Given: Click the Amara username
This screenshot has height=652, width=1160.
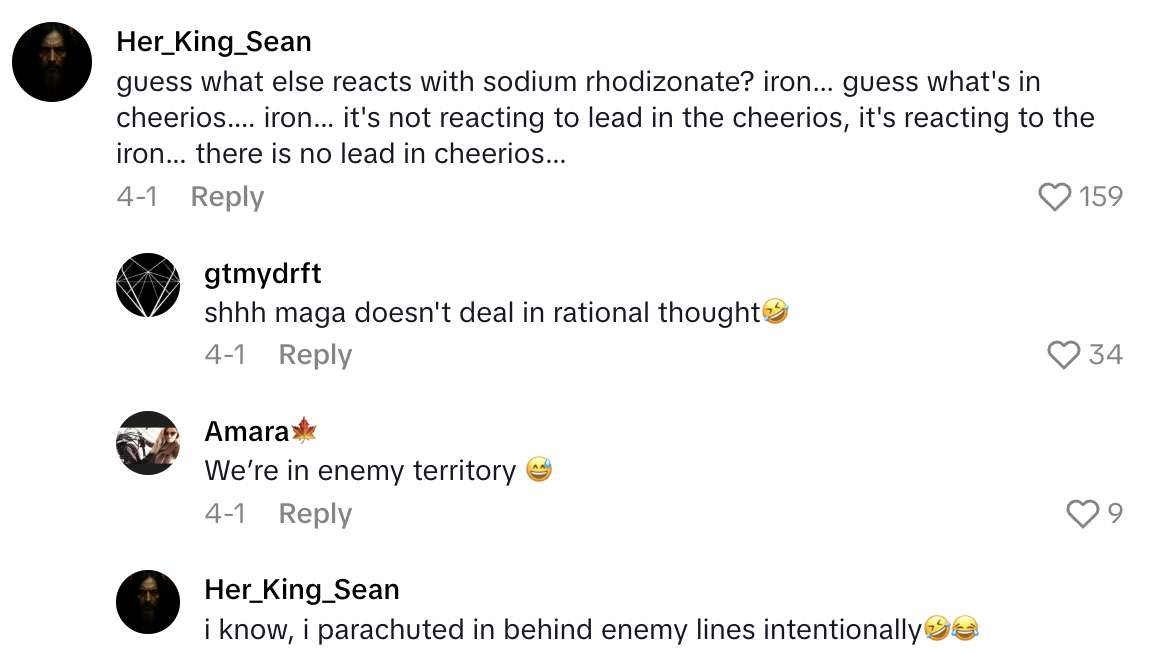Looking at the screenshot, I should (x=248, y=431).
